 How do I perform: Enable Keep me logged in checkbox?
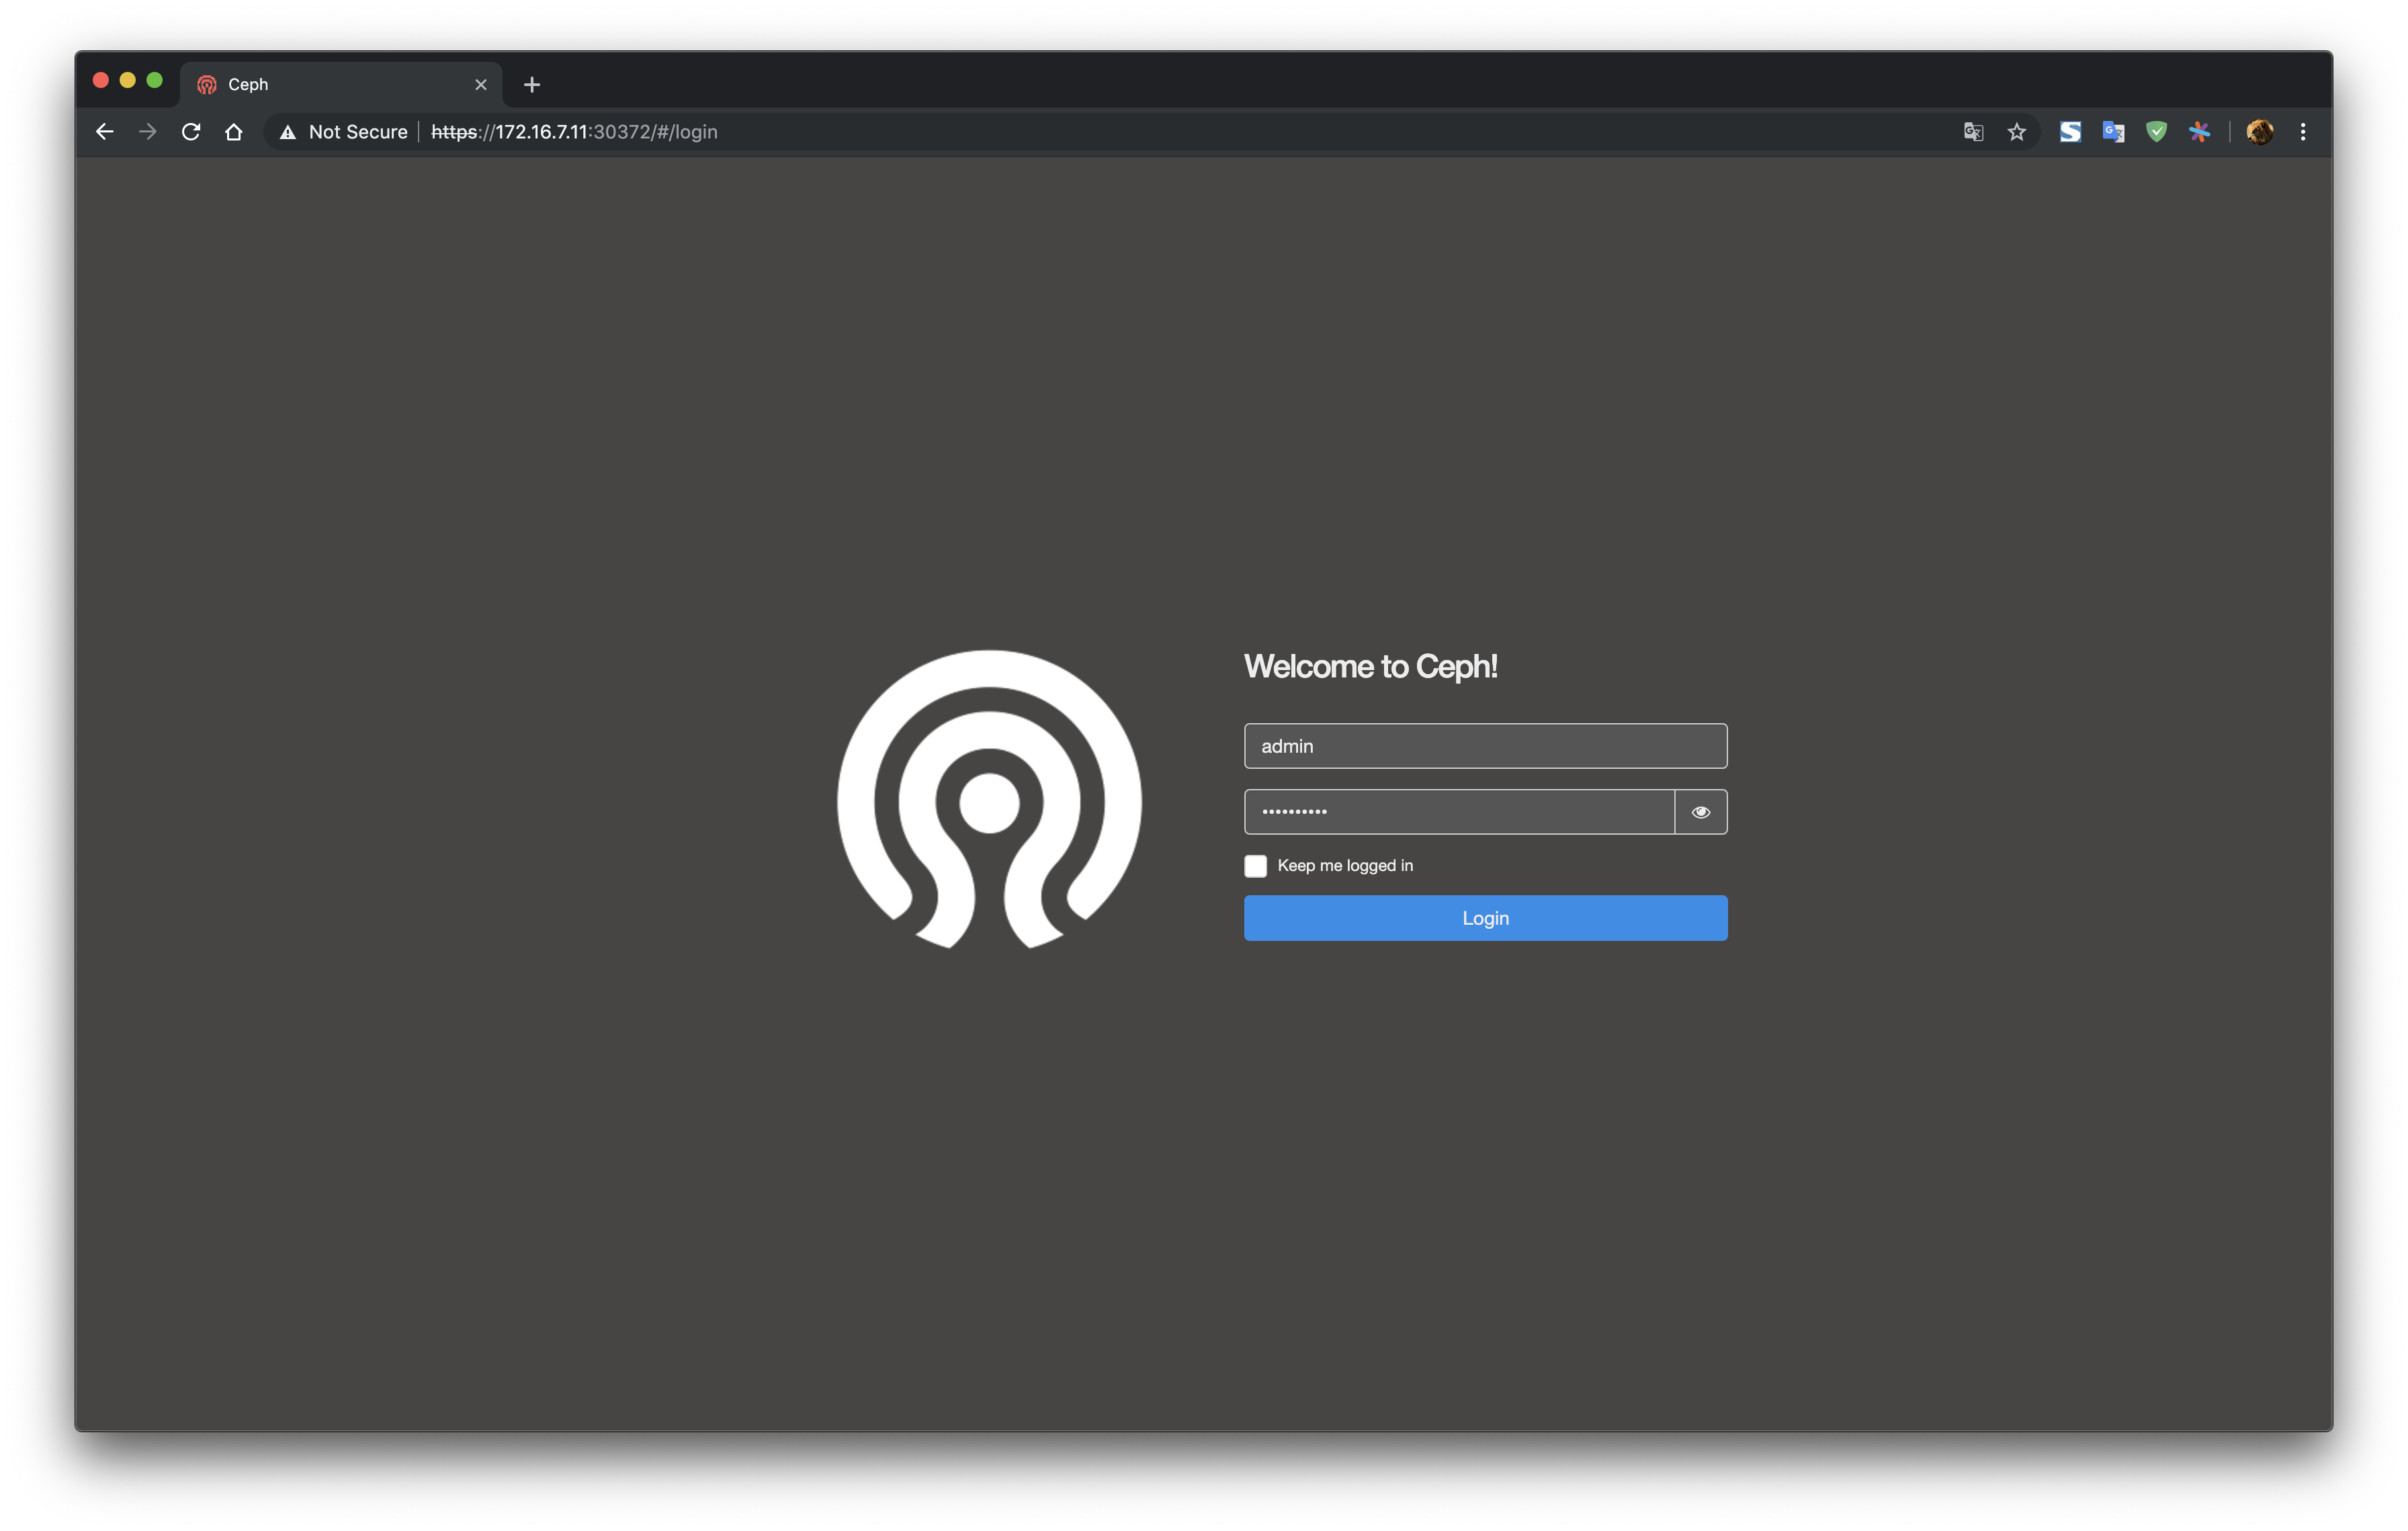(1255, 866)
